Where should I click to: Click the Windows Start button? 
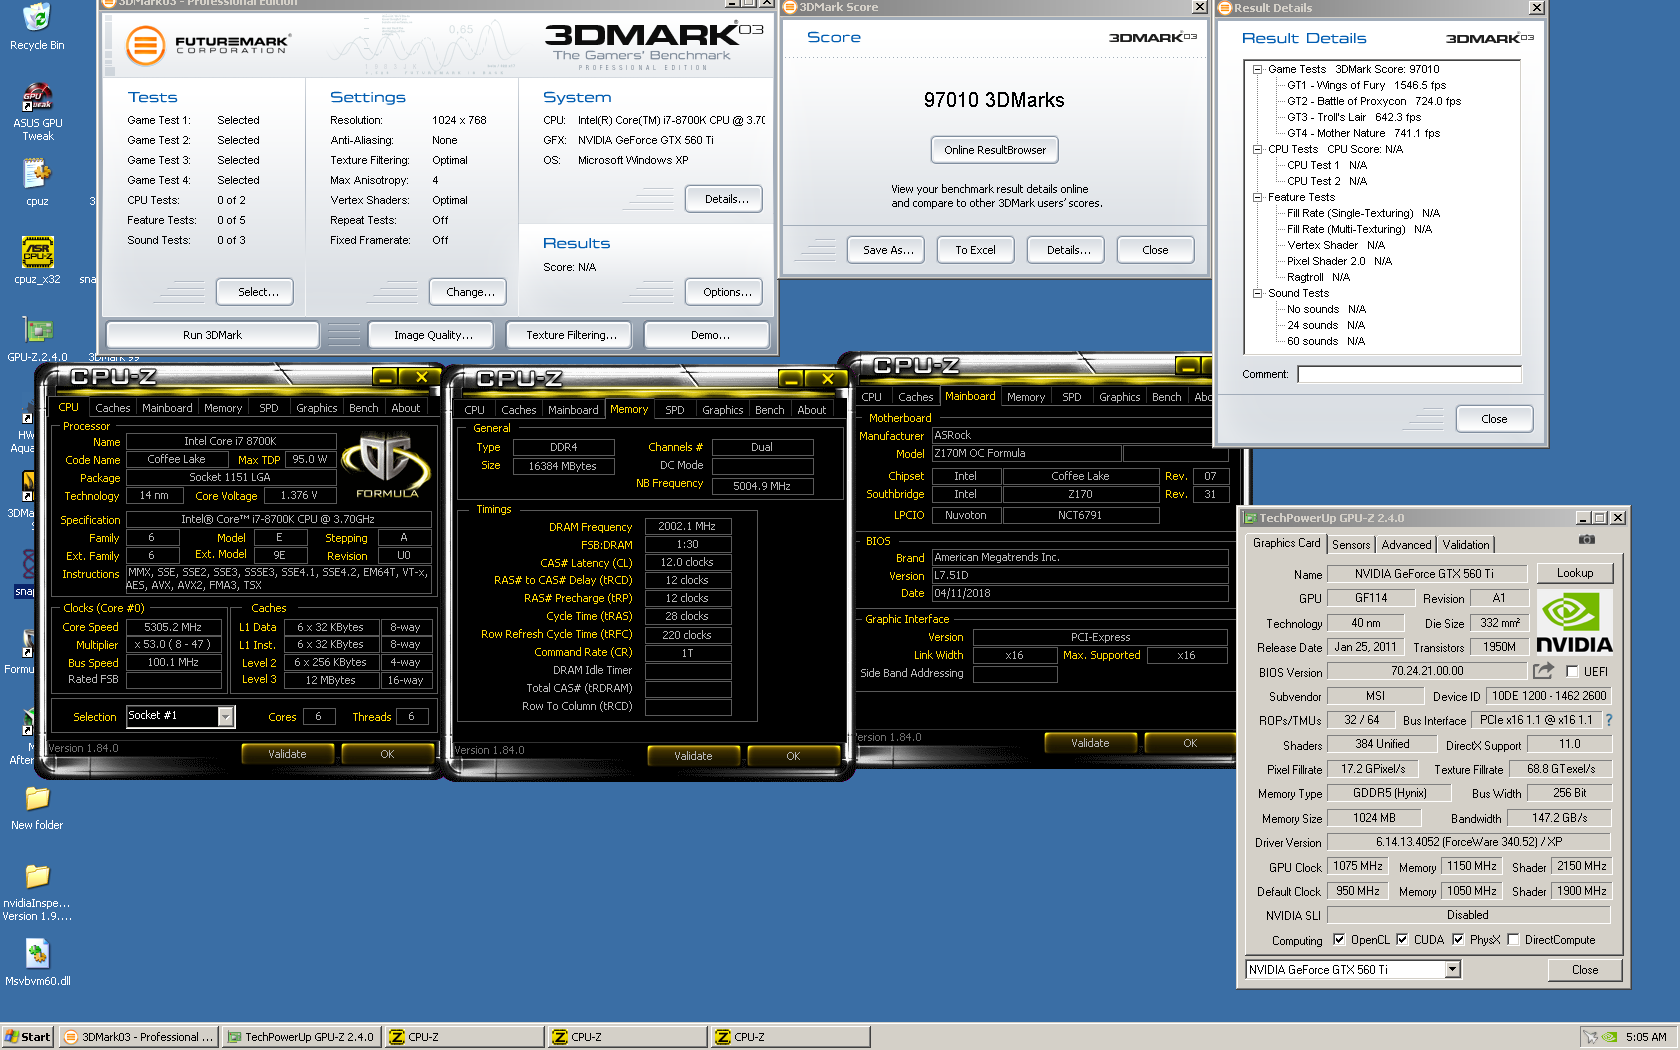tap(27, 1037)
